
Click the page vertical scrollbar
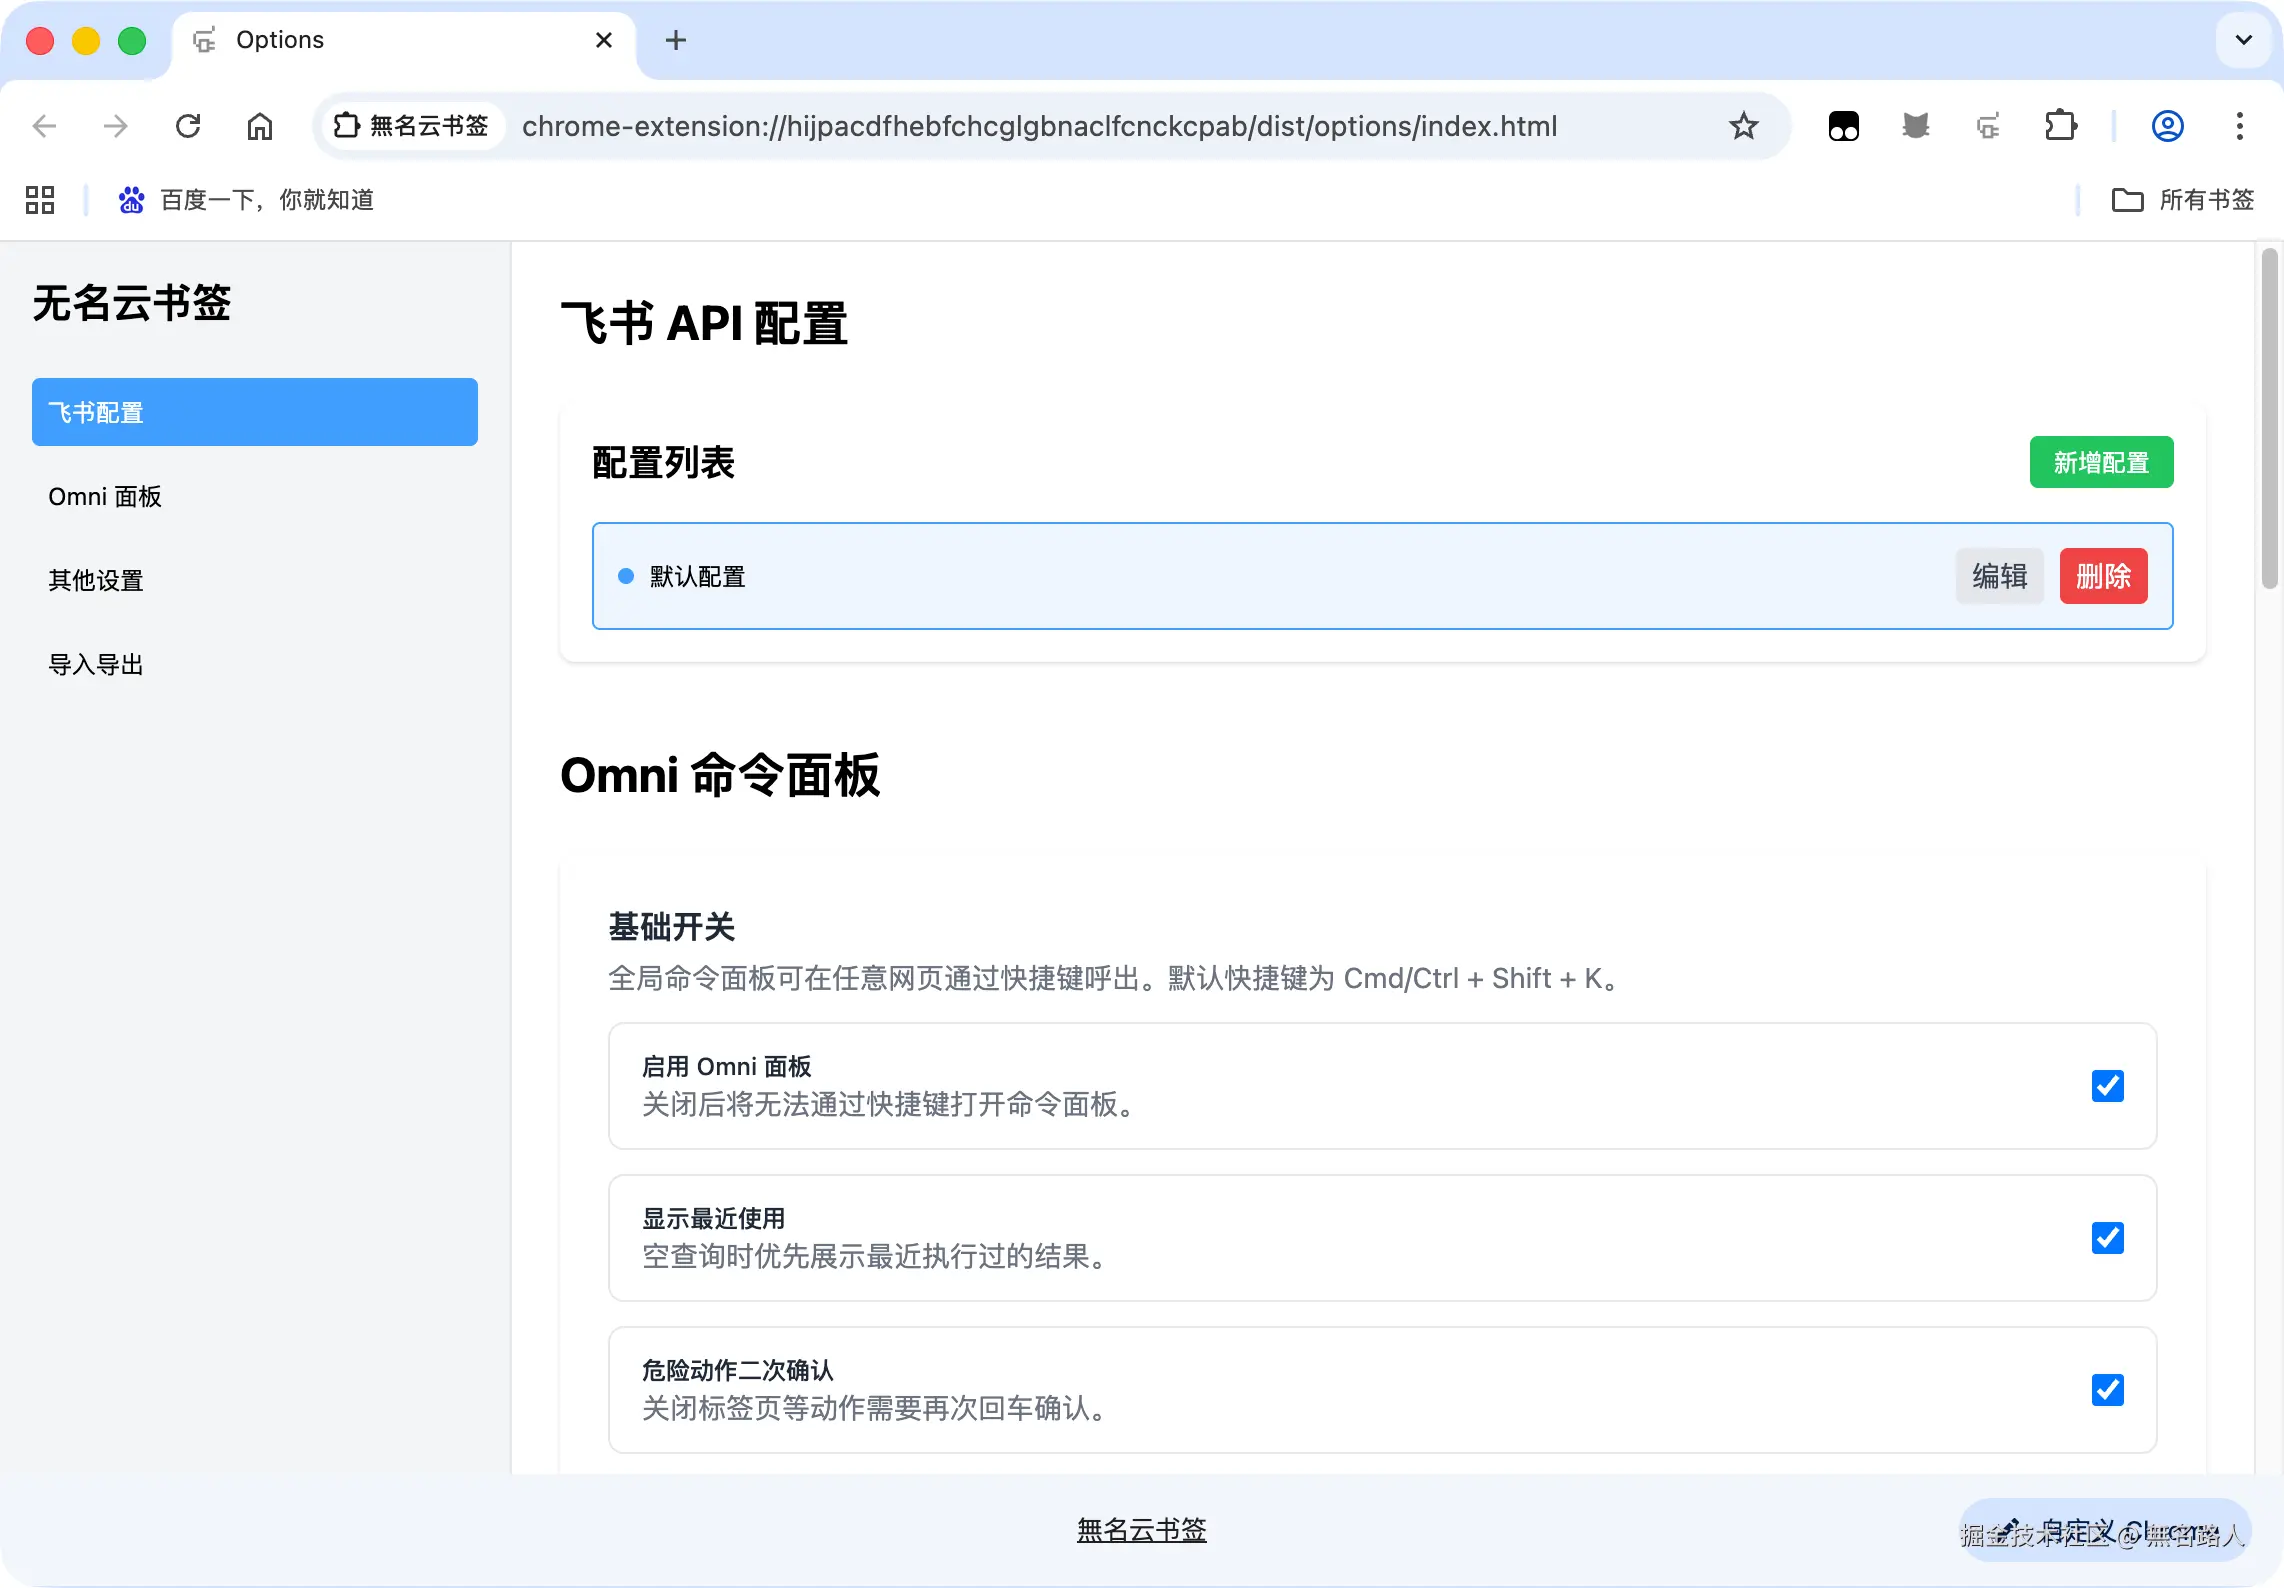pos(2269,420)
